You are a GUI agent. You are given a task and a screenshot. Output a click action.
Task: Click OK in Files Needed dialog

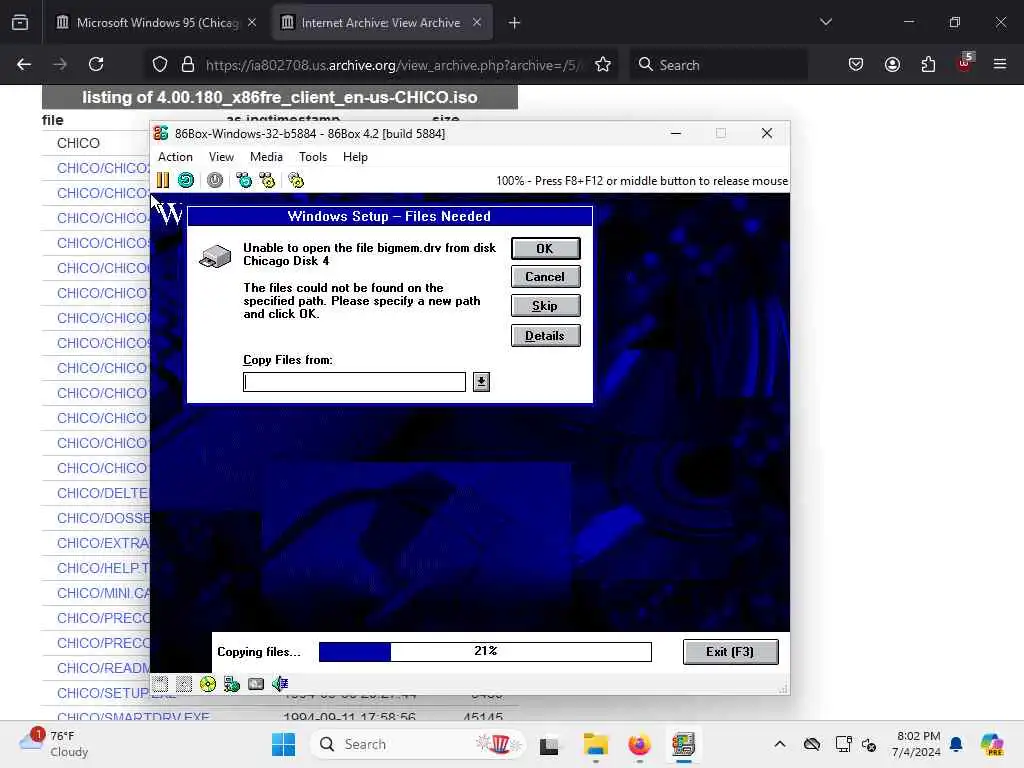coord(545,249)
